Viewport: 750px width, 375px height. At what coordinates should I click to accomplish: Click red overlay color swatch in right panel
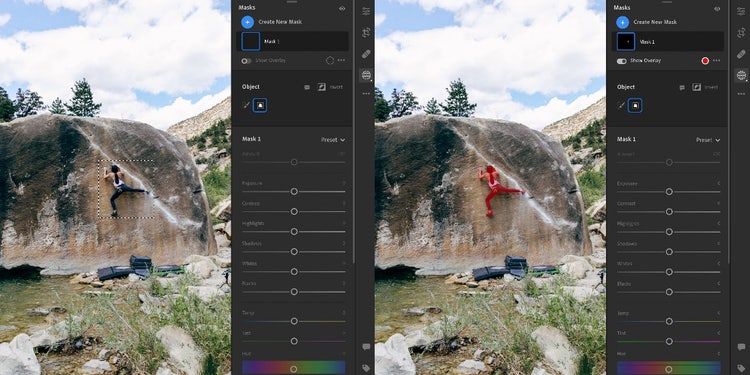705,61
